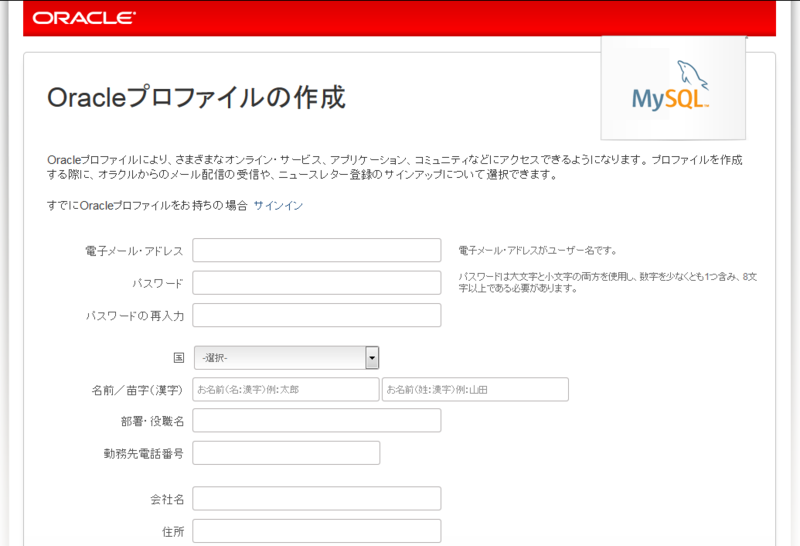Viewport: 800px width, 546px height.
Task: Click the first name field (例:太郎)
Action: pyautogui.click(x=286, y=389)
